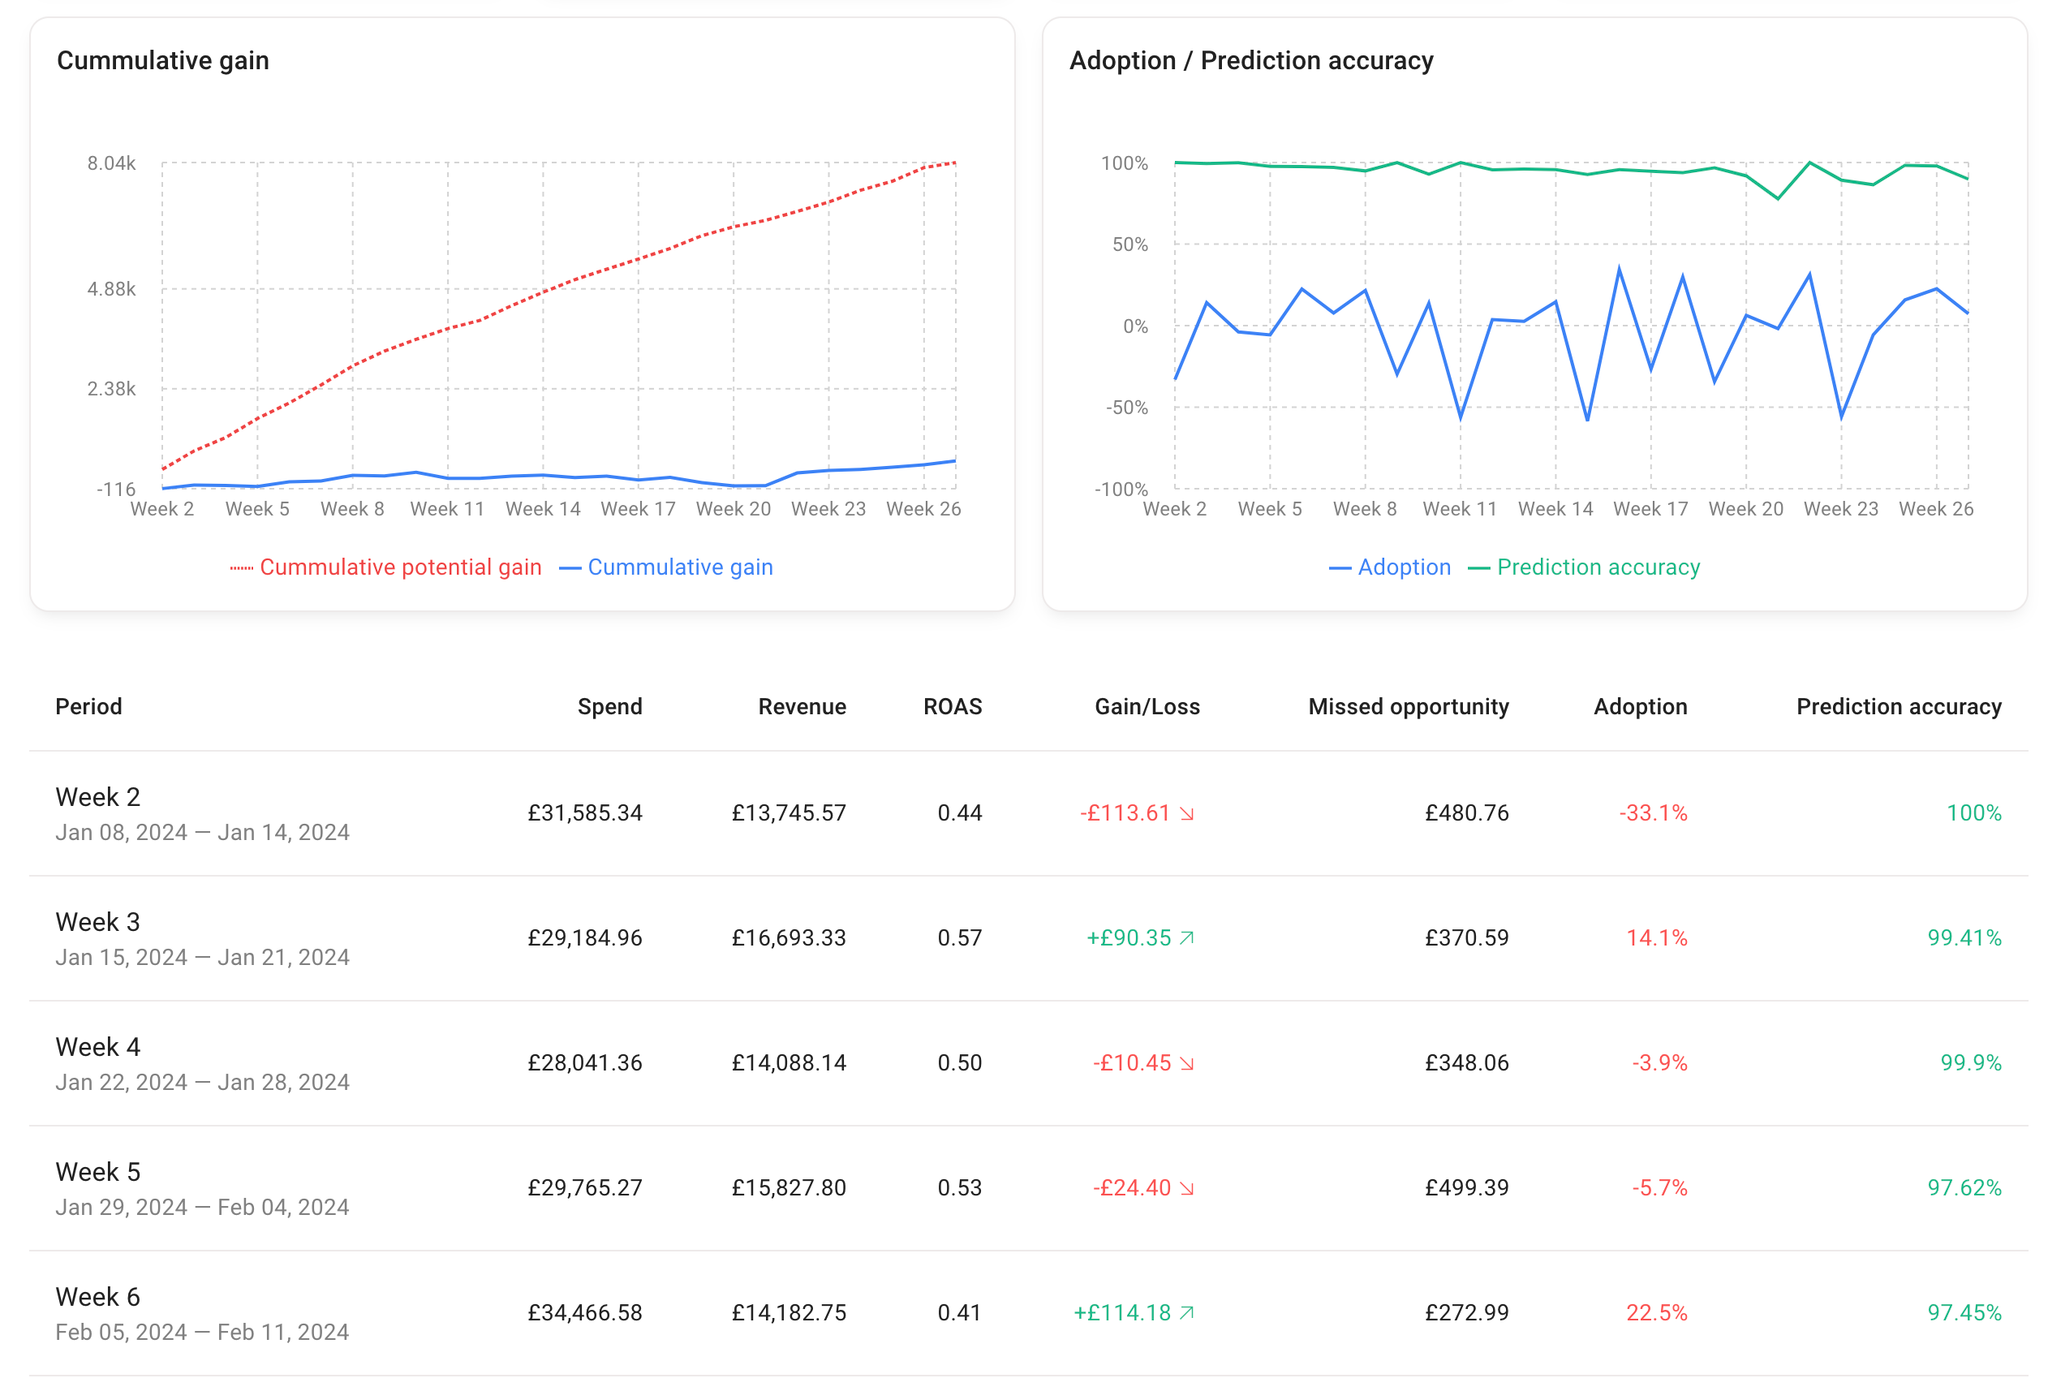Screen dimensions: 2048x1388
Task: Click the ROAS value 0.57
Action: pos(960,938)
